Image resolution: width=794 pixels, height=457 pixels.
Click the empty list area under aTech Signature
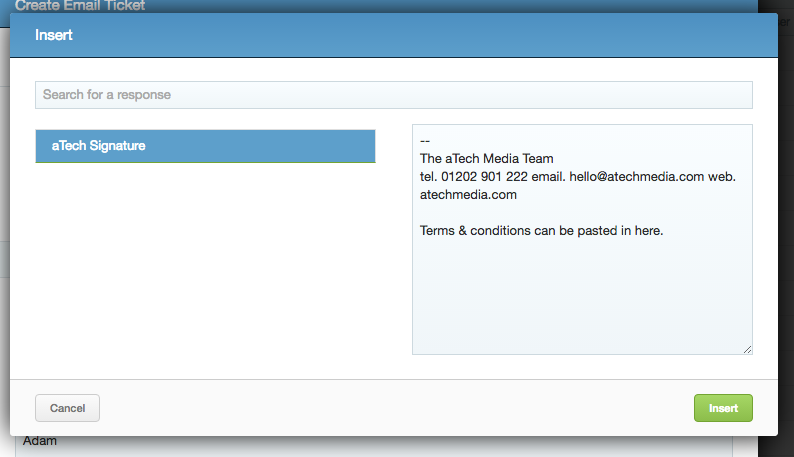tap(205, 263)
